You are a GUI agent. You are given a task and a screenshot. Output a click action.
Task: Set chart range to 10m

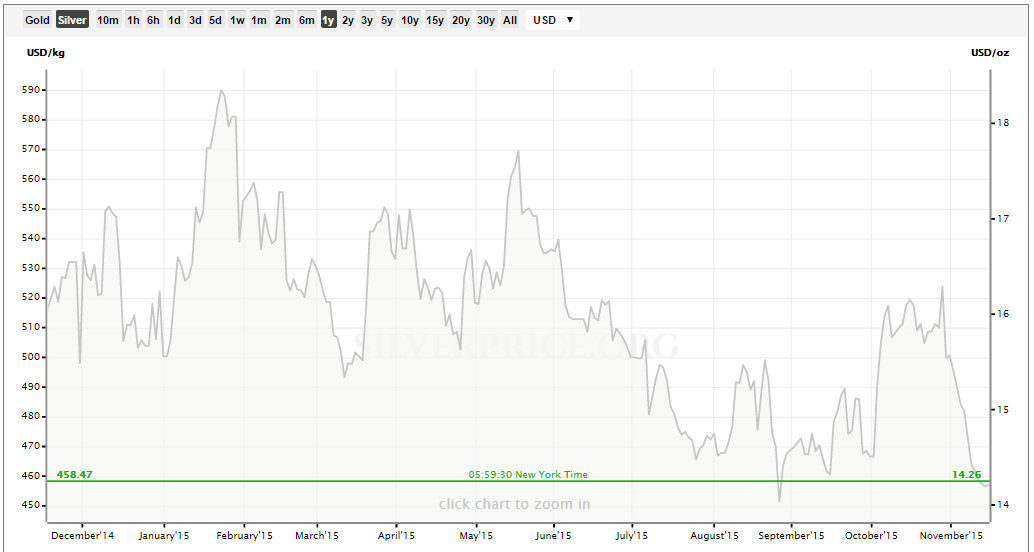[108, 20]
